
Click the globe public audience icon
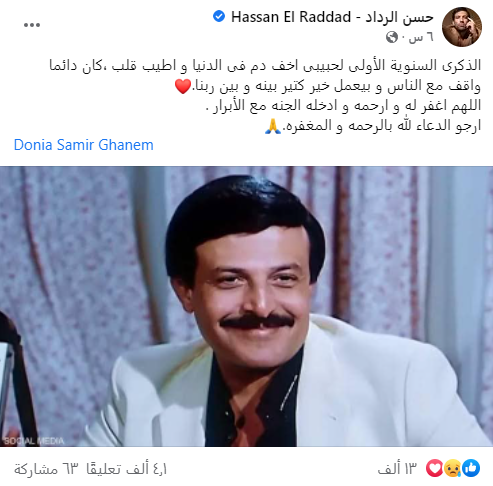(x=392, y=37)
